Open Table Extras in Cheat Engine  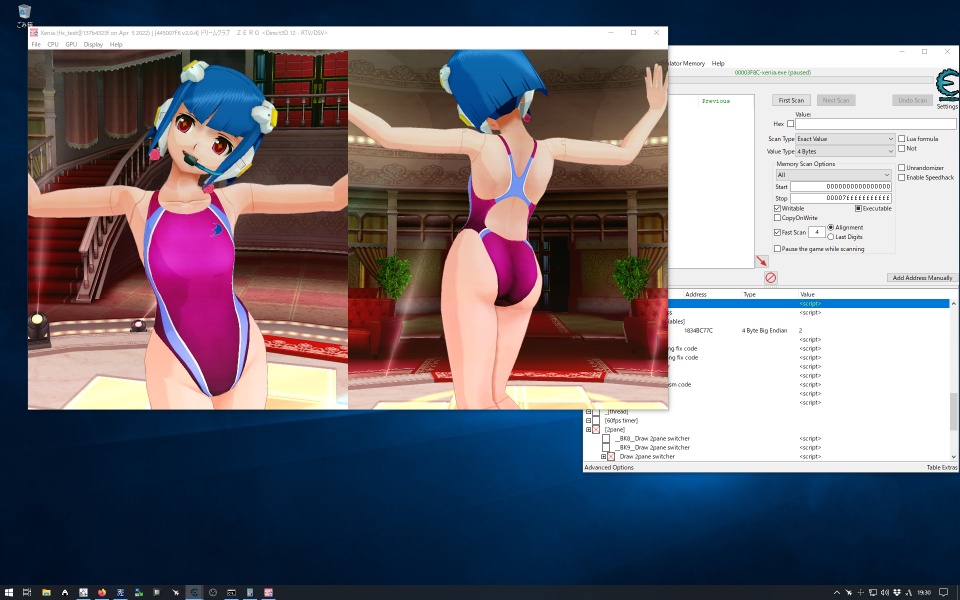[x=942, y=468]
